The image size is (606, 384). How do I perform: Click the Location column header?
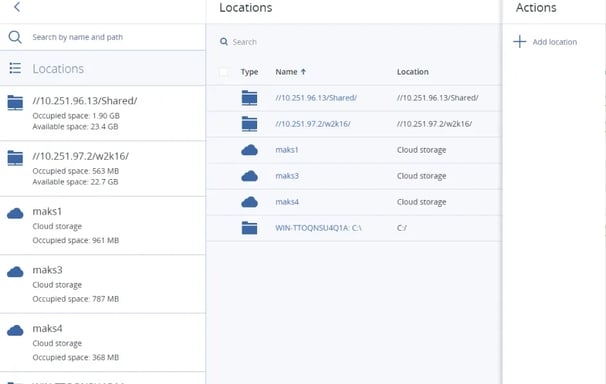[x=413, y=72]
